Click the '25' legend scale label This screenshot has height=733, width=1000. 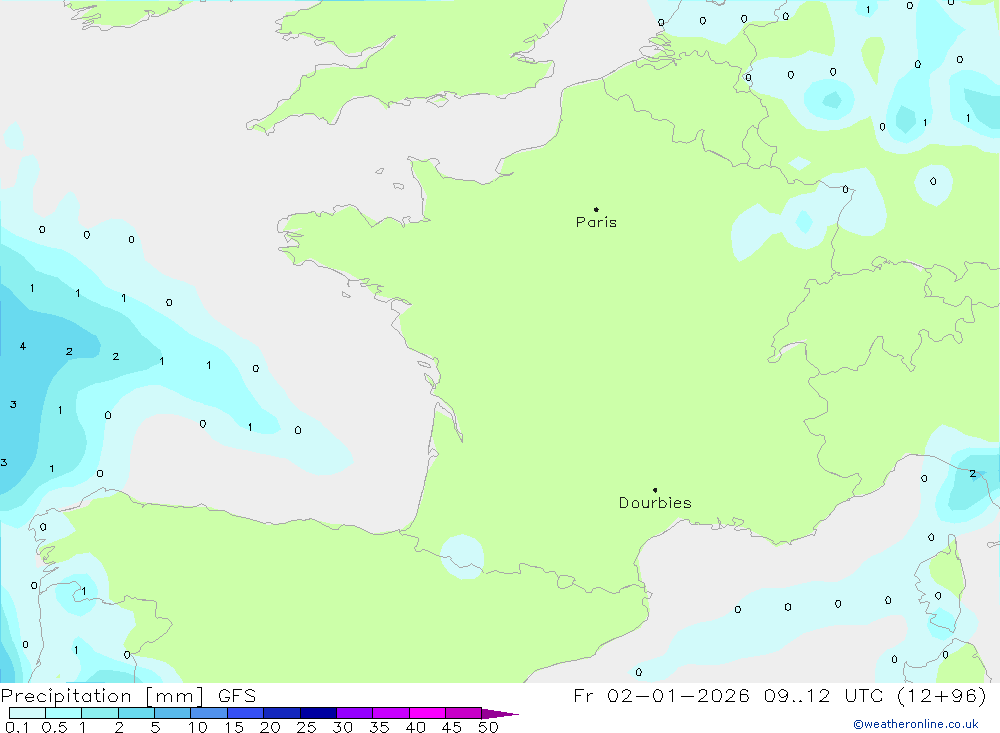(x=306, y=727)
